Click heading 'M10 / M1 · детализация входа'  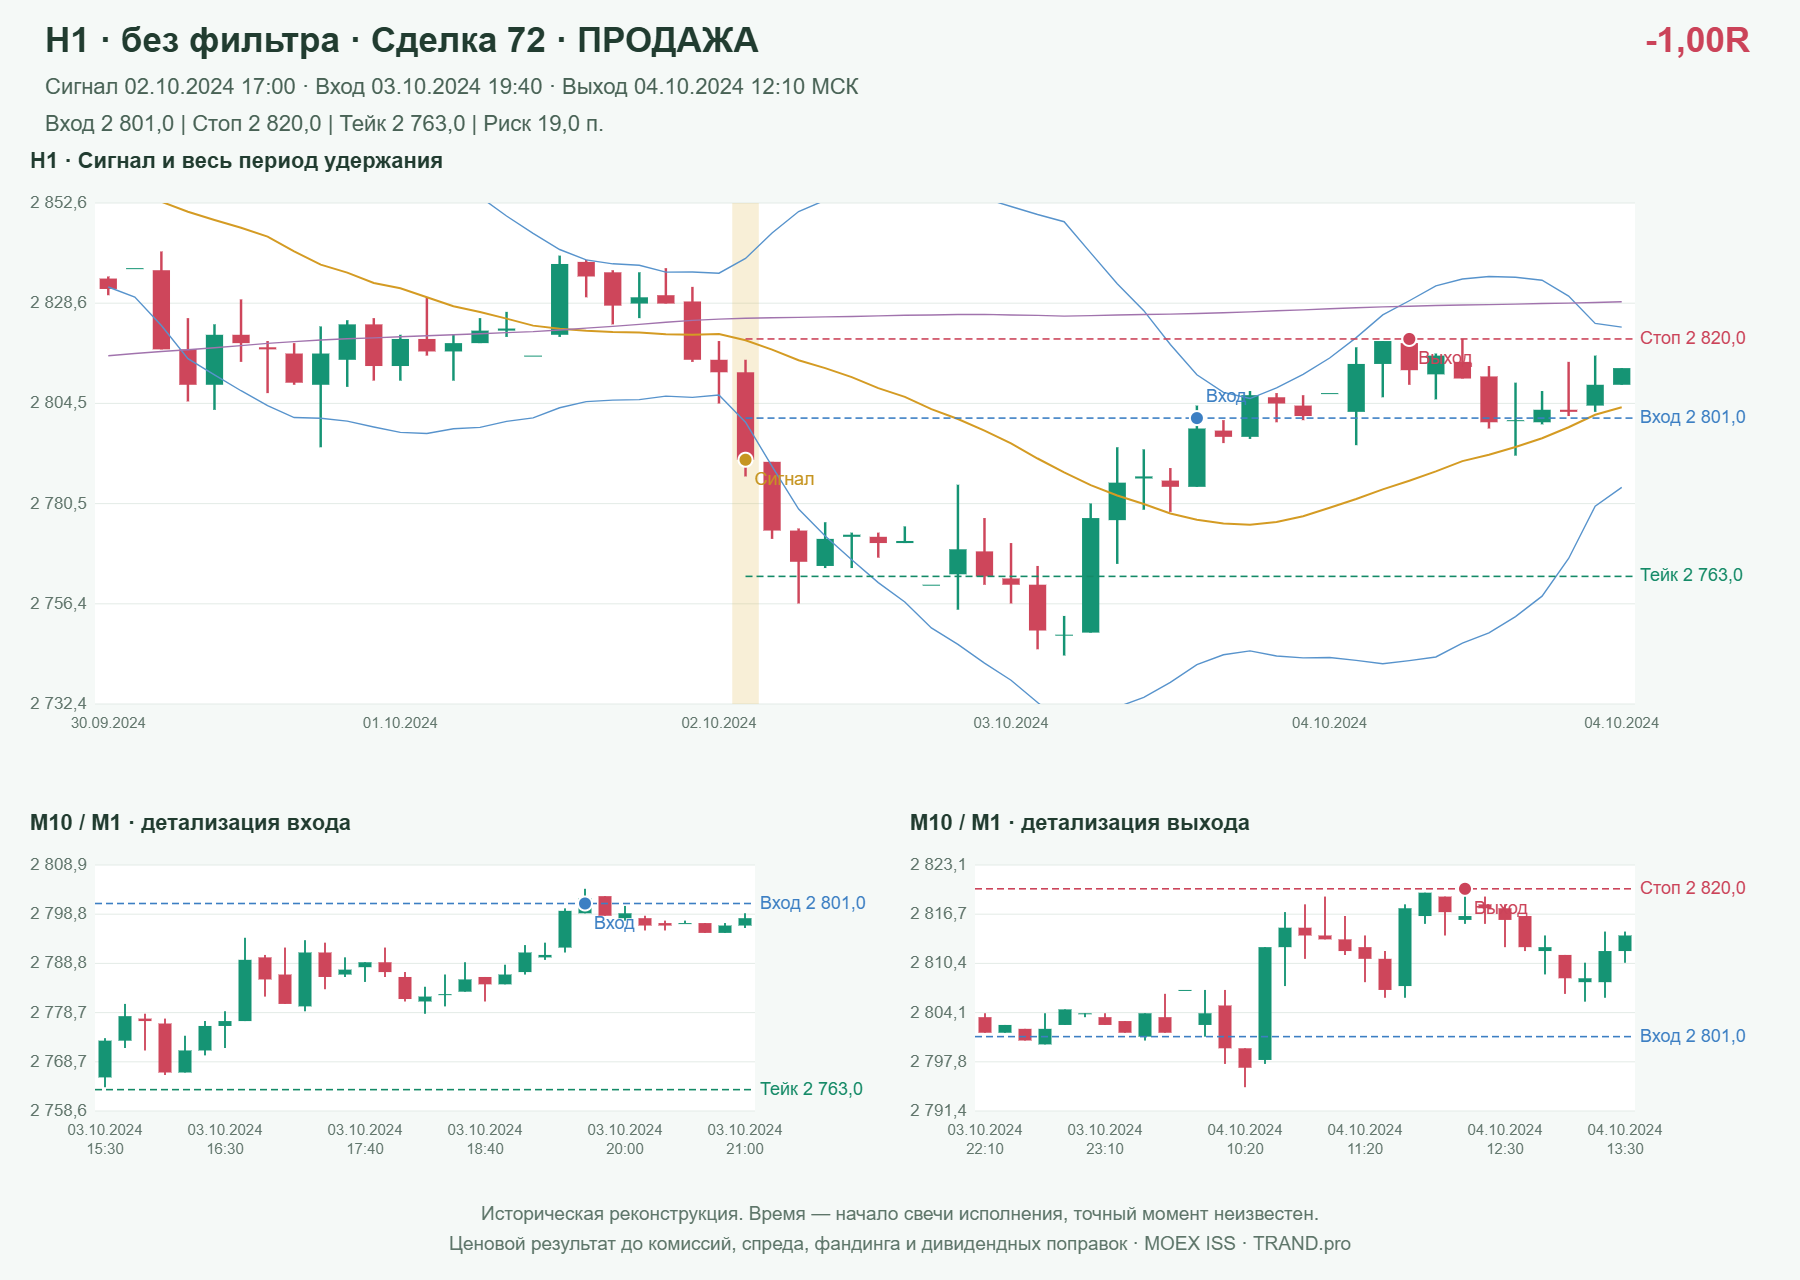tap(190, 823)
